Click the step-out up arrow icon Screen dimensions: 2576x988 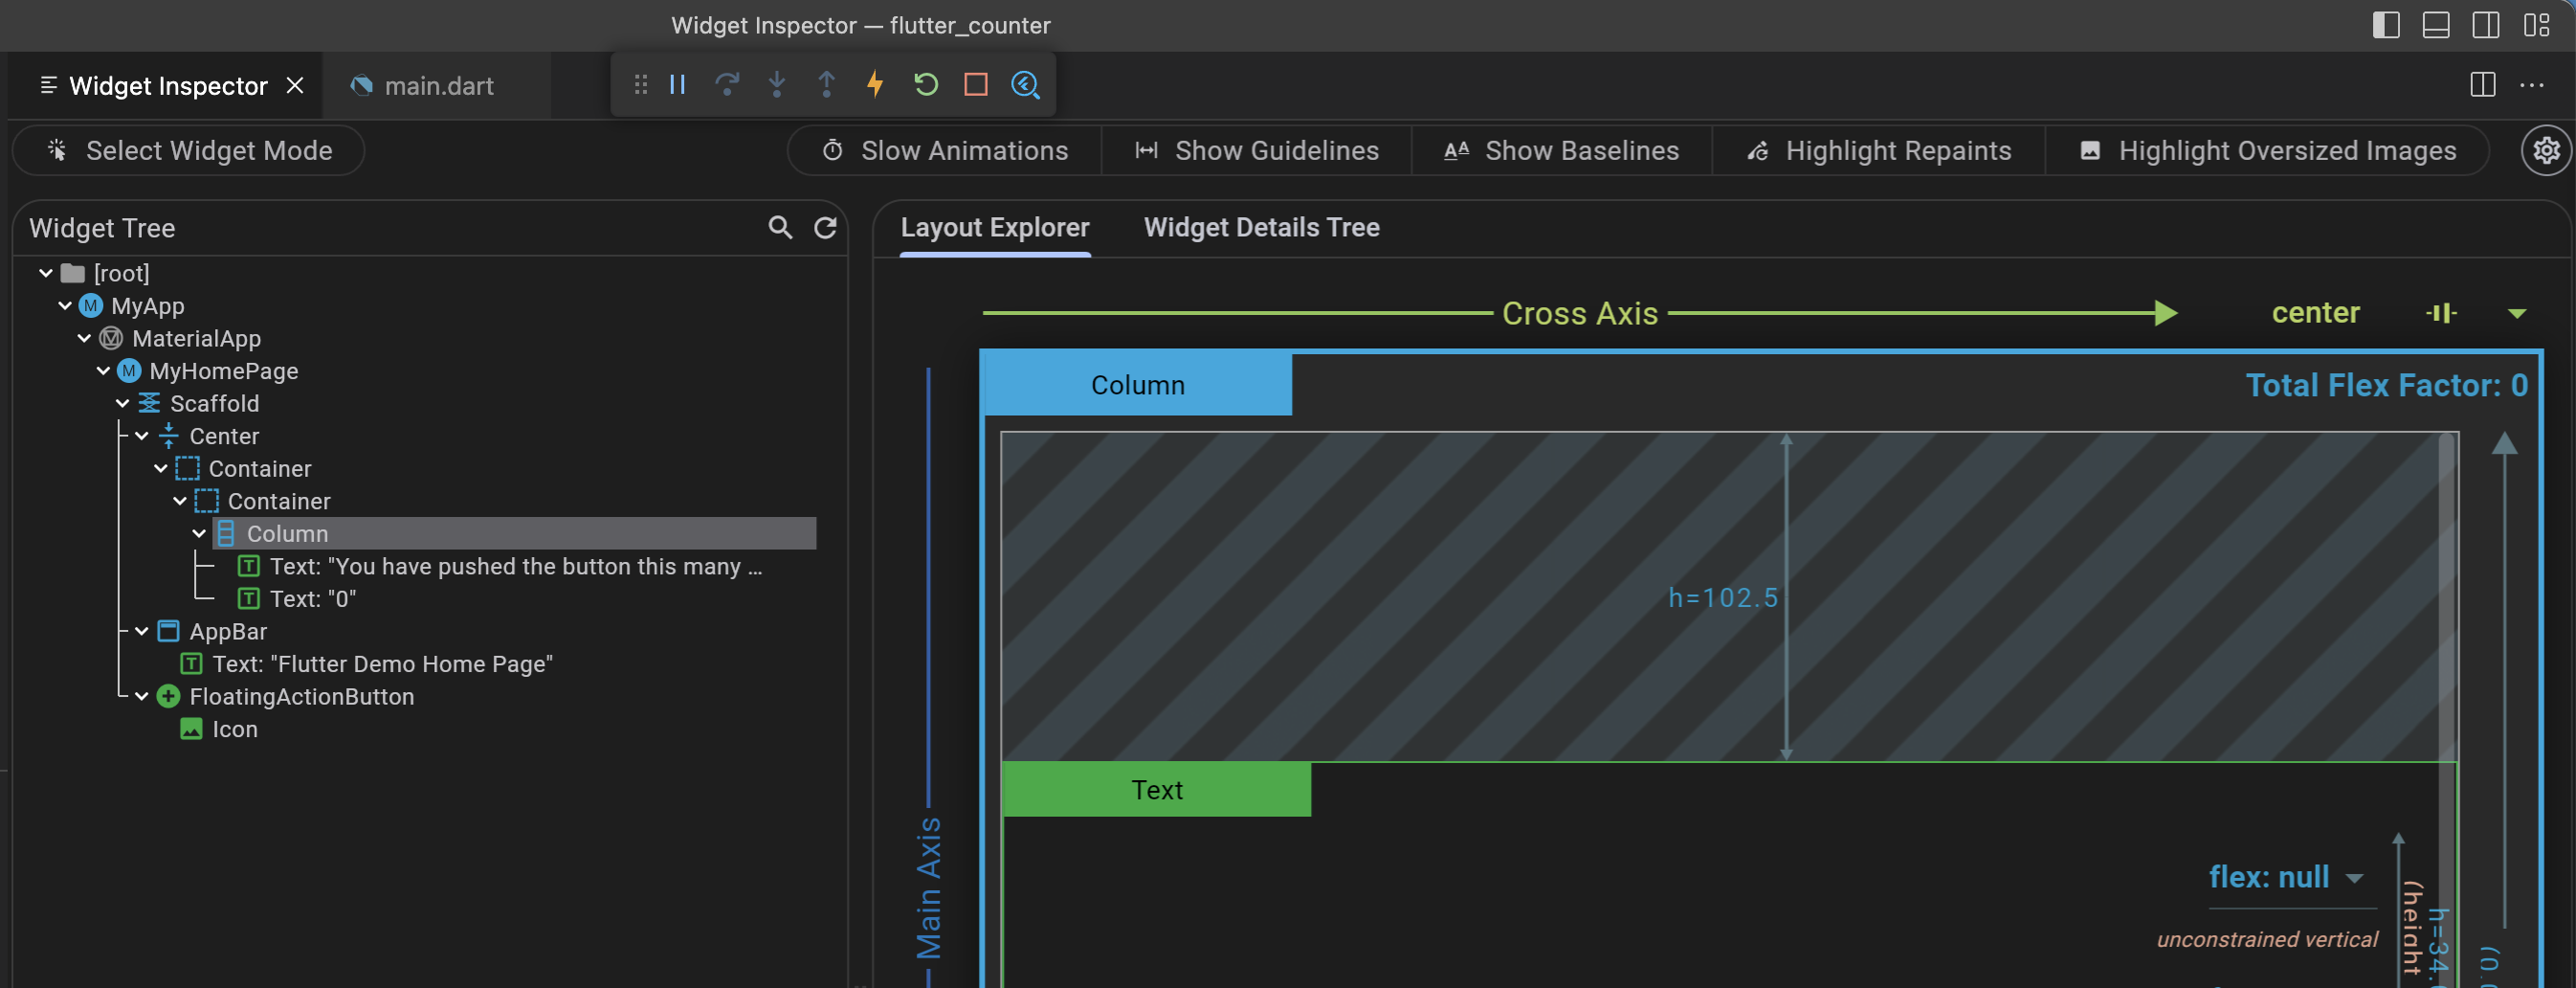pos(826,85)
